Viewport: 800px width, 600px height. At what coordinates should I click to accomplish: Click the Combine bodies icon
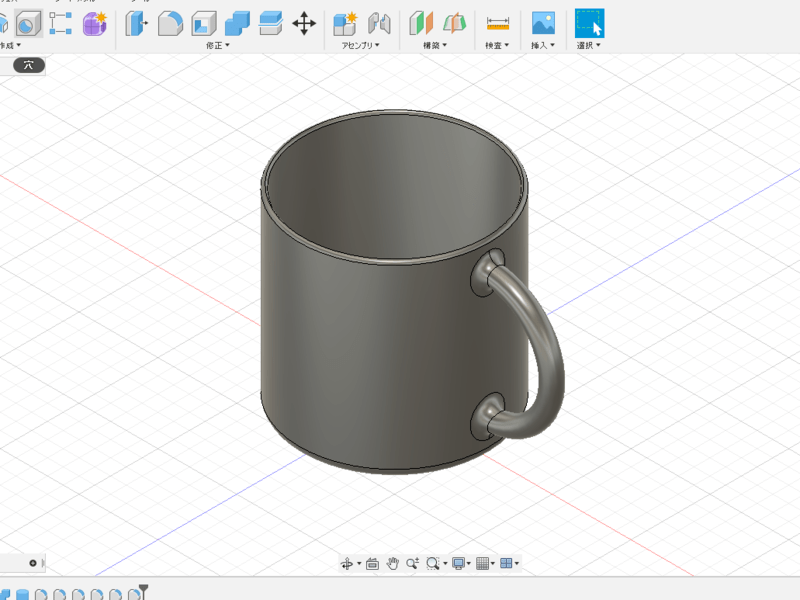tap(237, 22)
